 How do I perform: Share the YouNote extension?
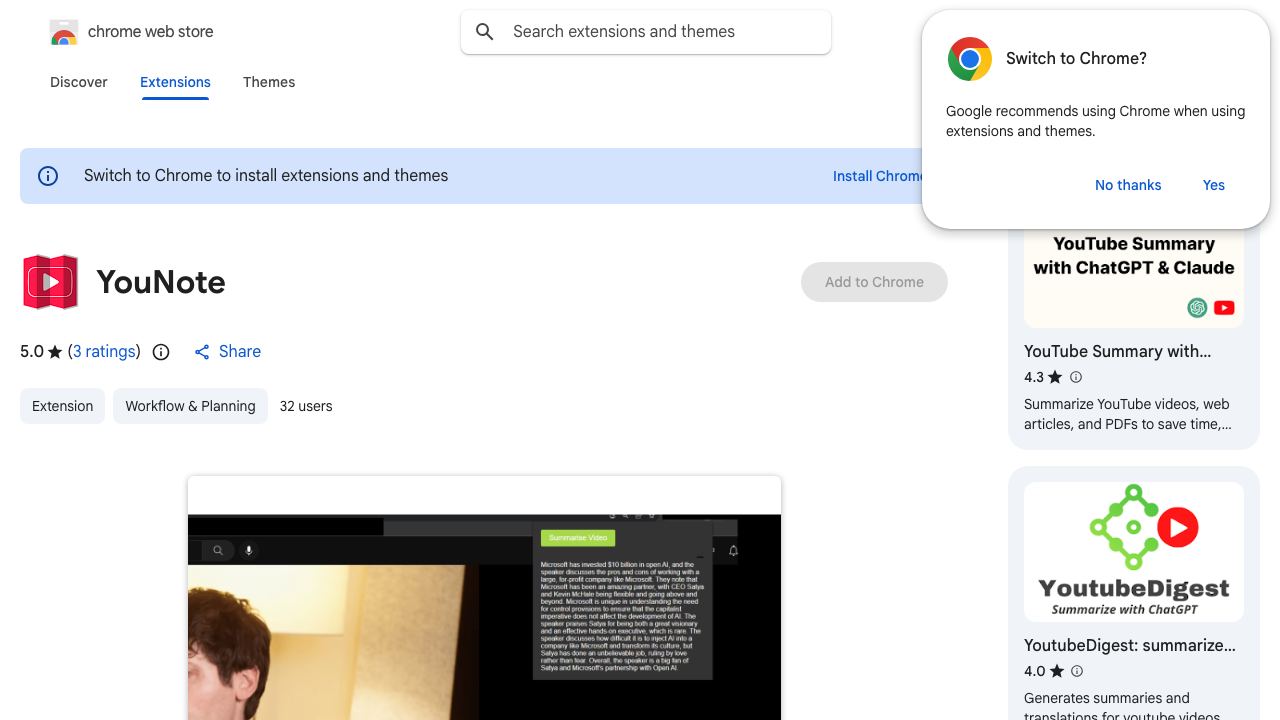[227, 351]
